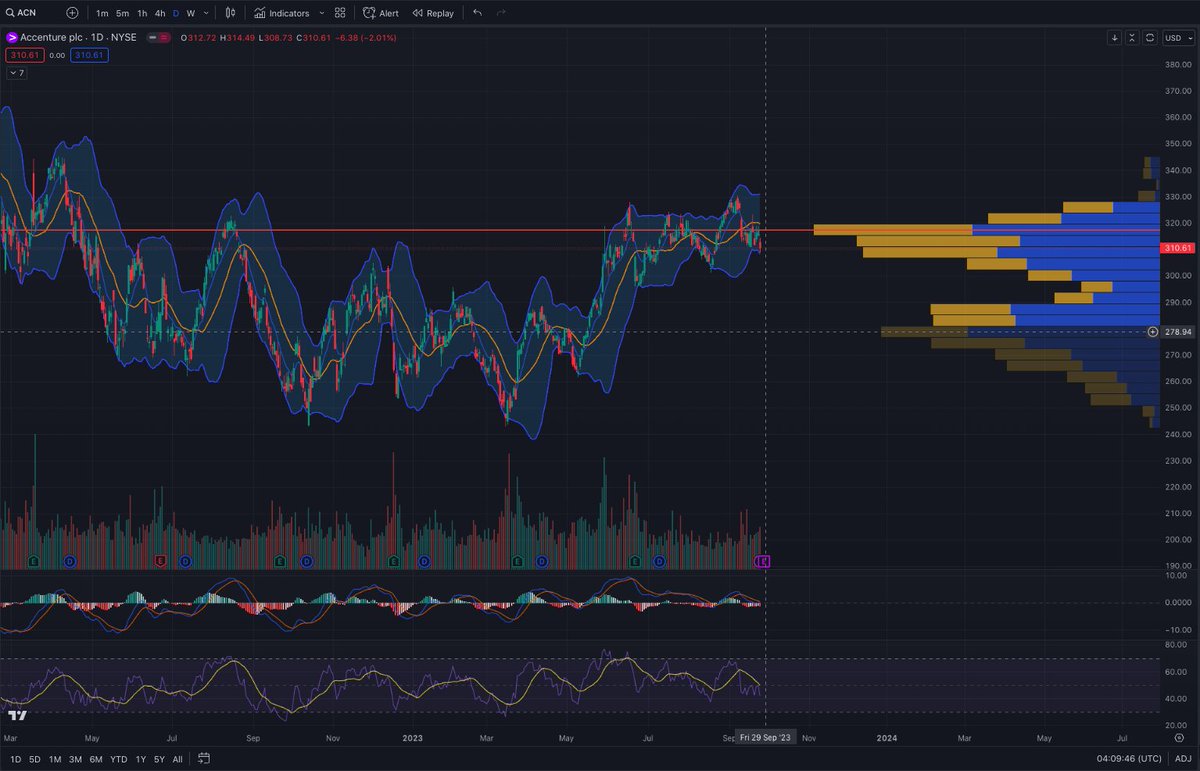The height and width of the screenshot is (771, 1200).
Task: Click the plus icon at the crosshair price
Action: [x=1153, y=331]
